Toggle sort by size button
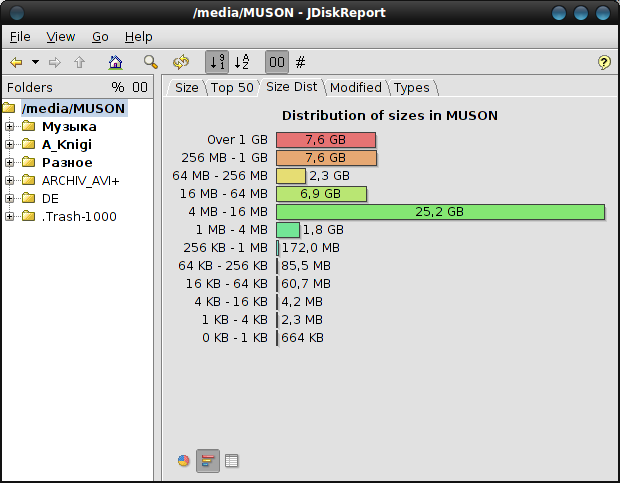 click(217, 62)
